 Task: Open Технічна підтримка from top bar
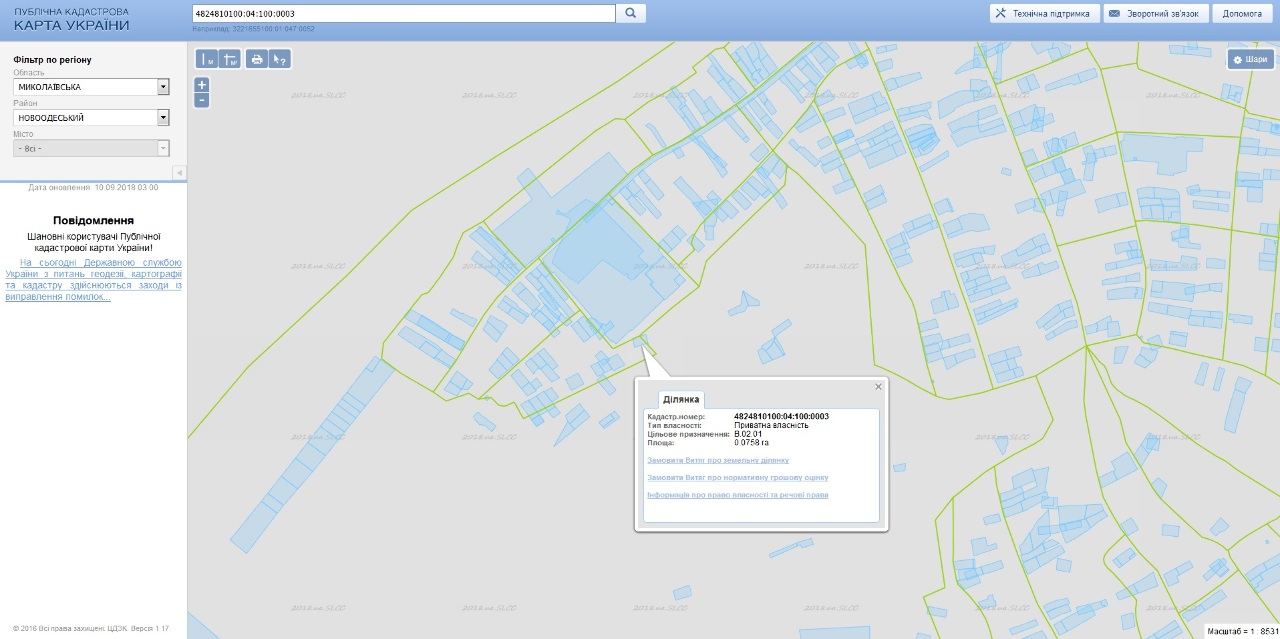1044,14
